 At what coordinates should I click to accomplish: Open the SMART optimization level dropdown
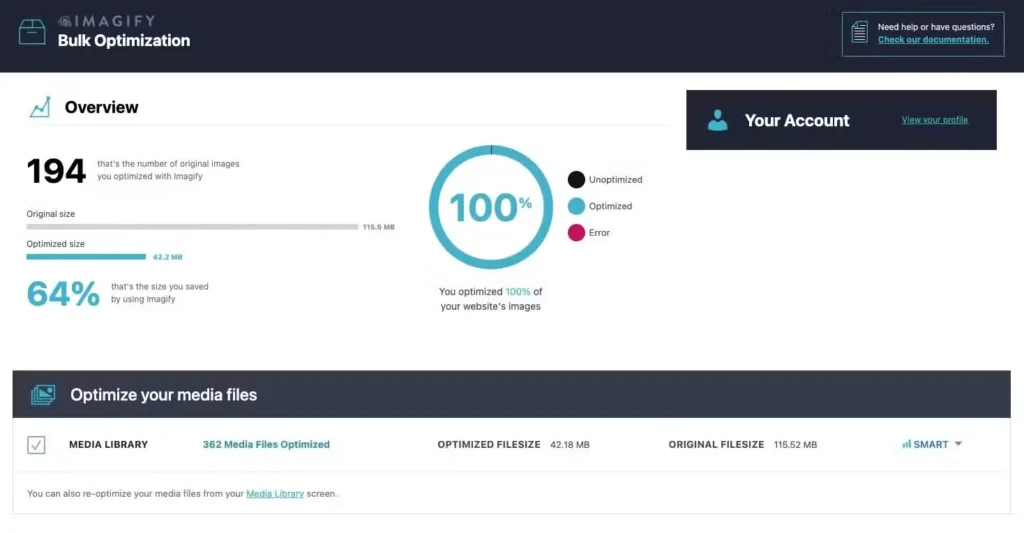coord(931,444)
